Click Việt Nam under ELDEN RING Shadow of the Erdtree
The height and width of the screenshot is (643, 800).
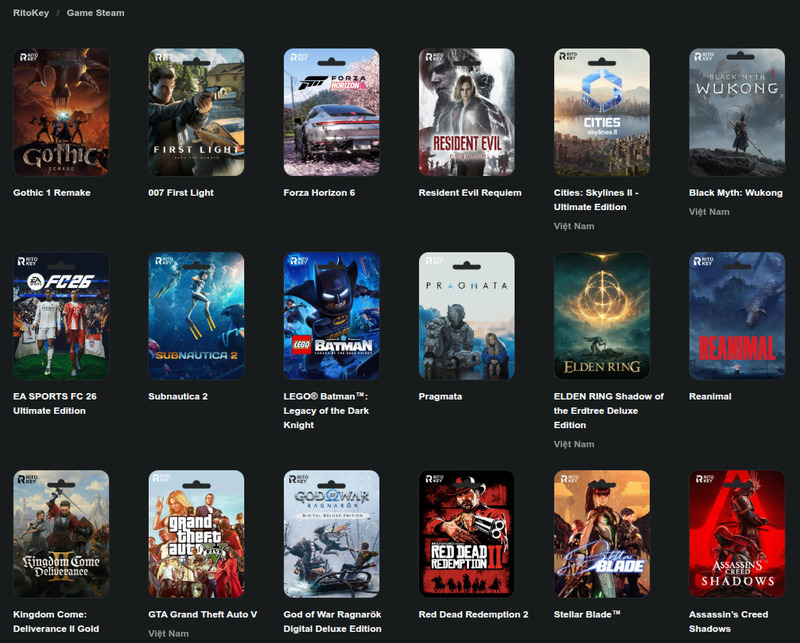tap(574, 444)
